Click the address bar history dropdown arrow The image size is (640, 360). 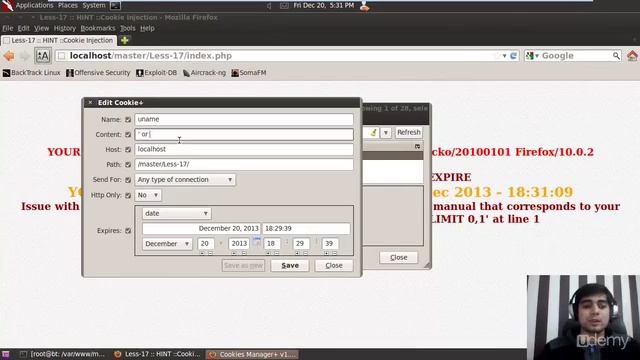point(504,56)
